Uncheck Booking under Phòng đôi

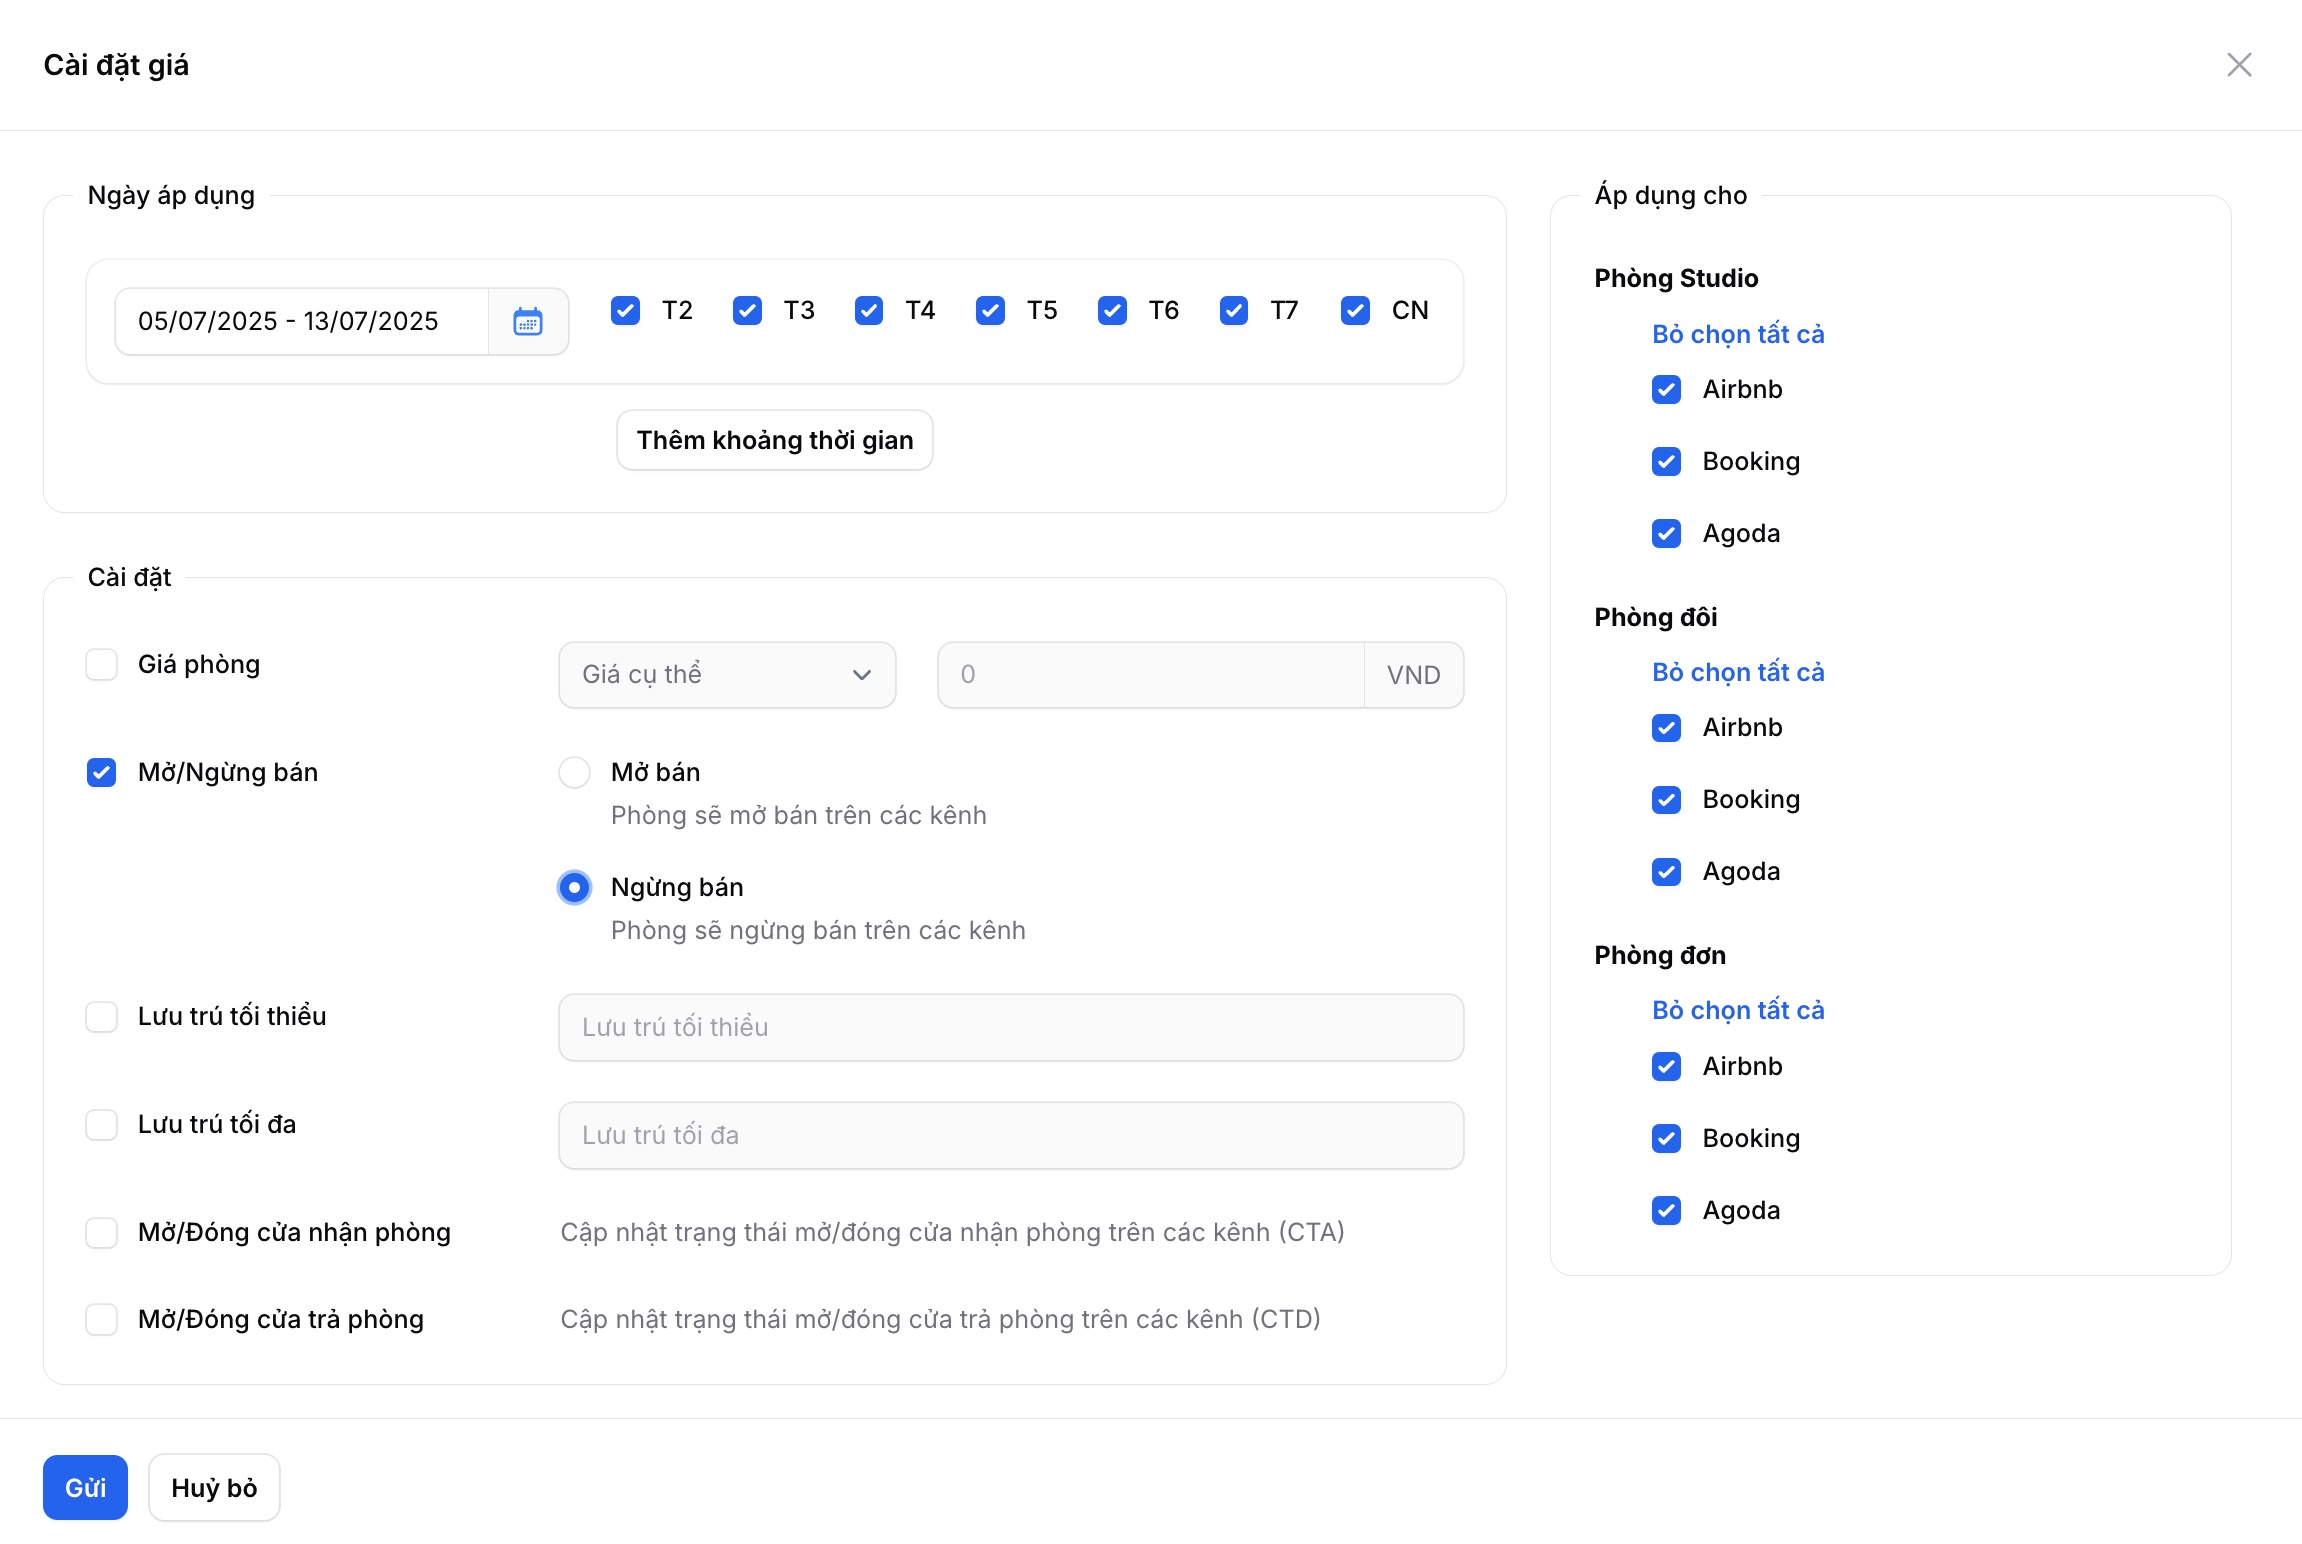1666,799
